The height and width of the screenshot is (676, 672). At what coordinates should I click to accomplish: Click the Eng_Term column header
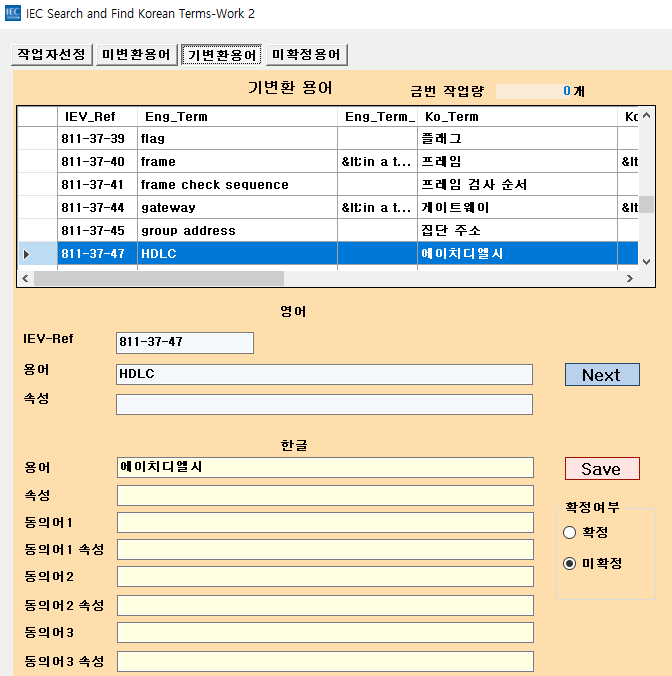pyautogui.click(x=237, y=116)
